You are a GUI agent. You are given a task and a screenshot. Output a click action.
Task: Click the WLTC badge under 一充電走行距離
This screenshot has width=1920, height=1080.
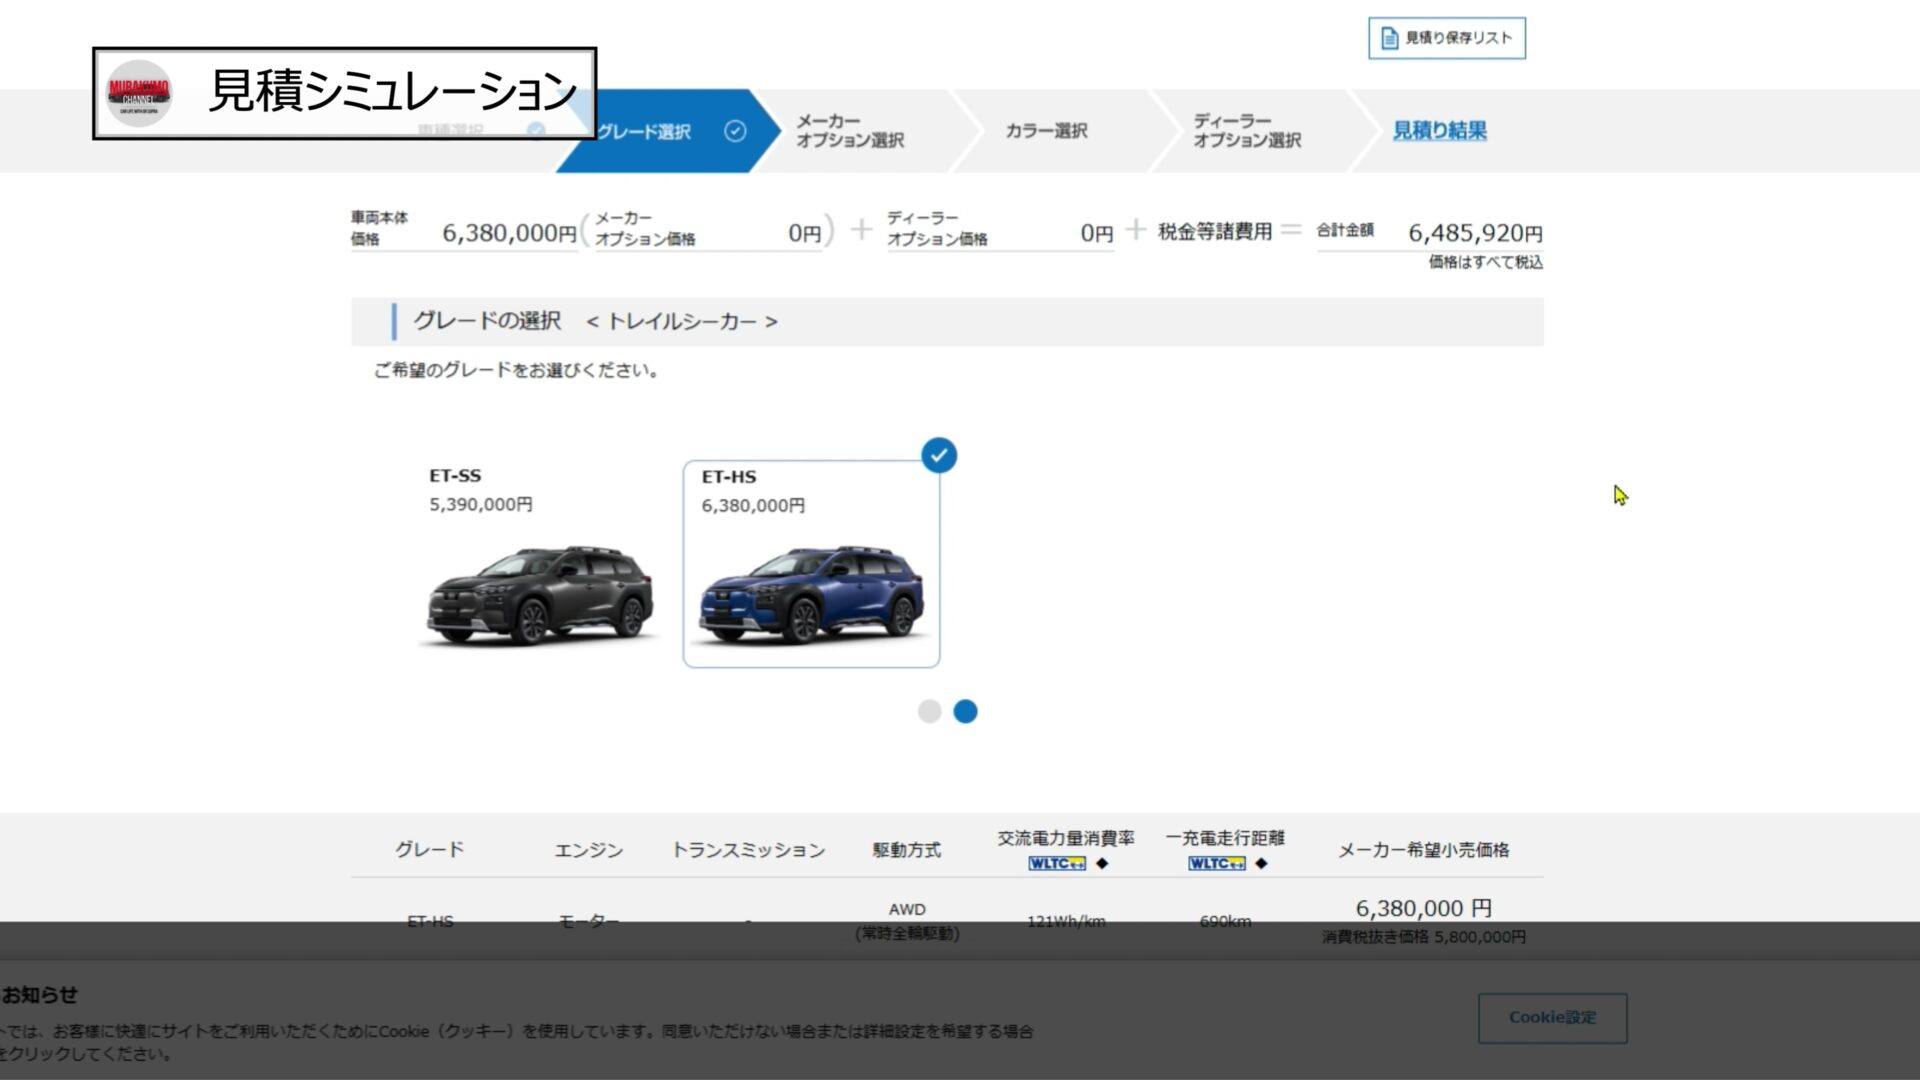pyautogui.click(x=1216, y=863)
